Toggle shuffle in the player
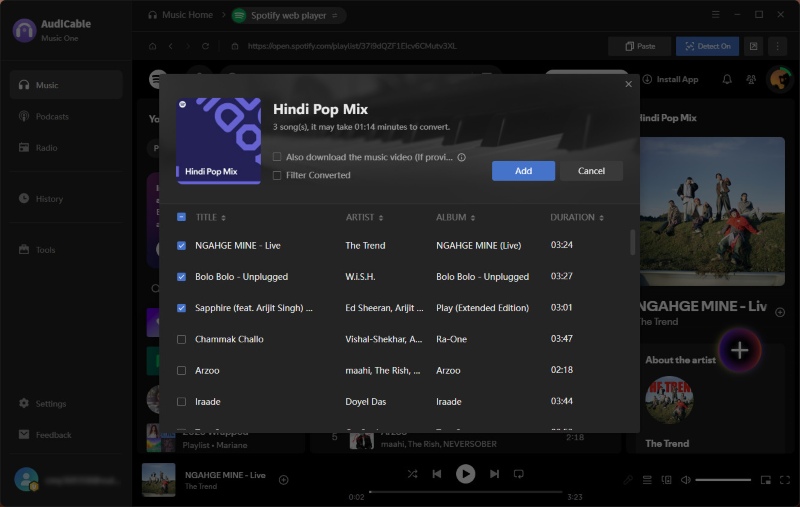 tap(412, 474)
